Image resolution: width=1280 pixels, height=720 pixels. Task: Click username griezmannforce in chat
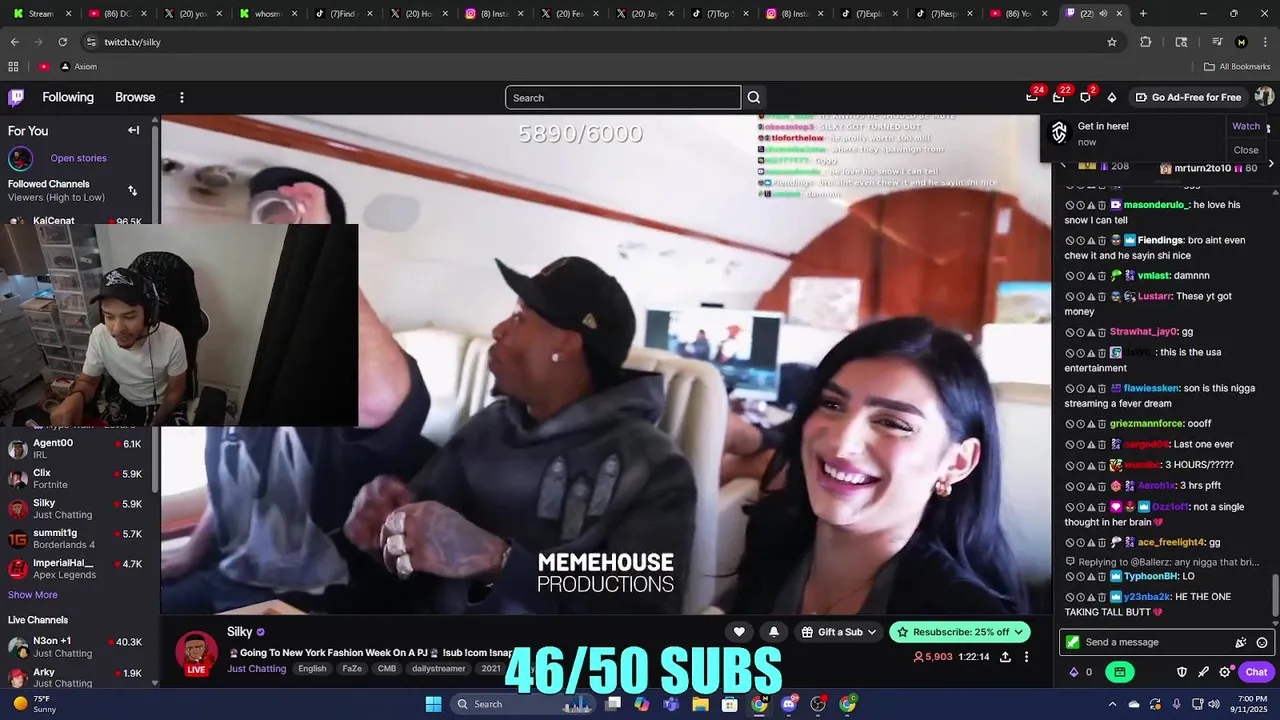(x=1146, y=424)
